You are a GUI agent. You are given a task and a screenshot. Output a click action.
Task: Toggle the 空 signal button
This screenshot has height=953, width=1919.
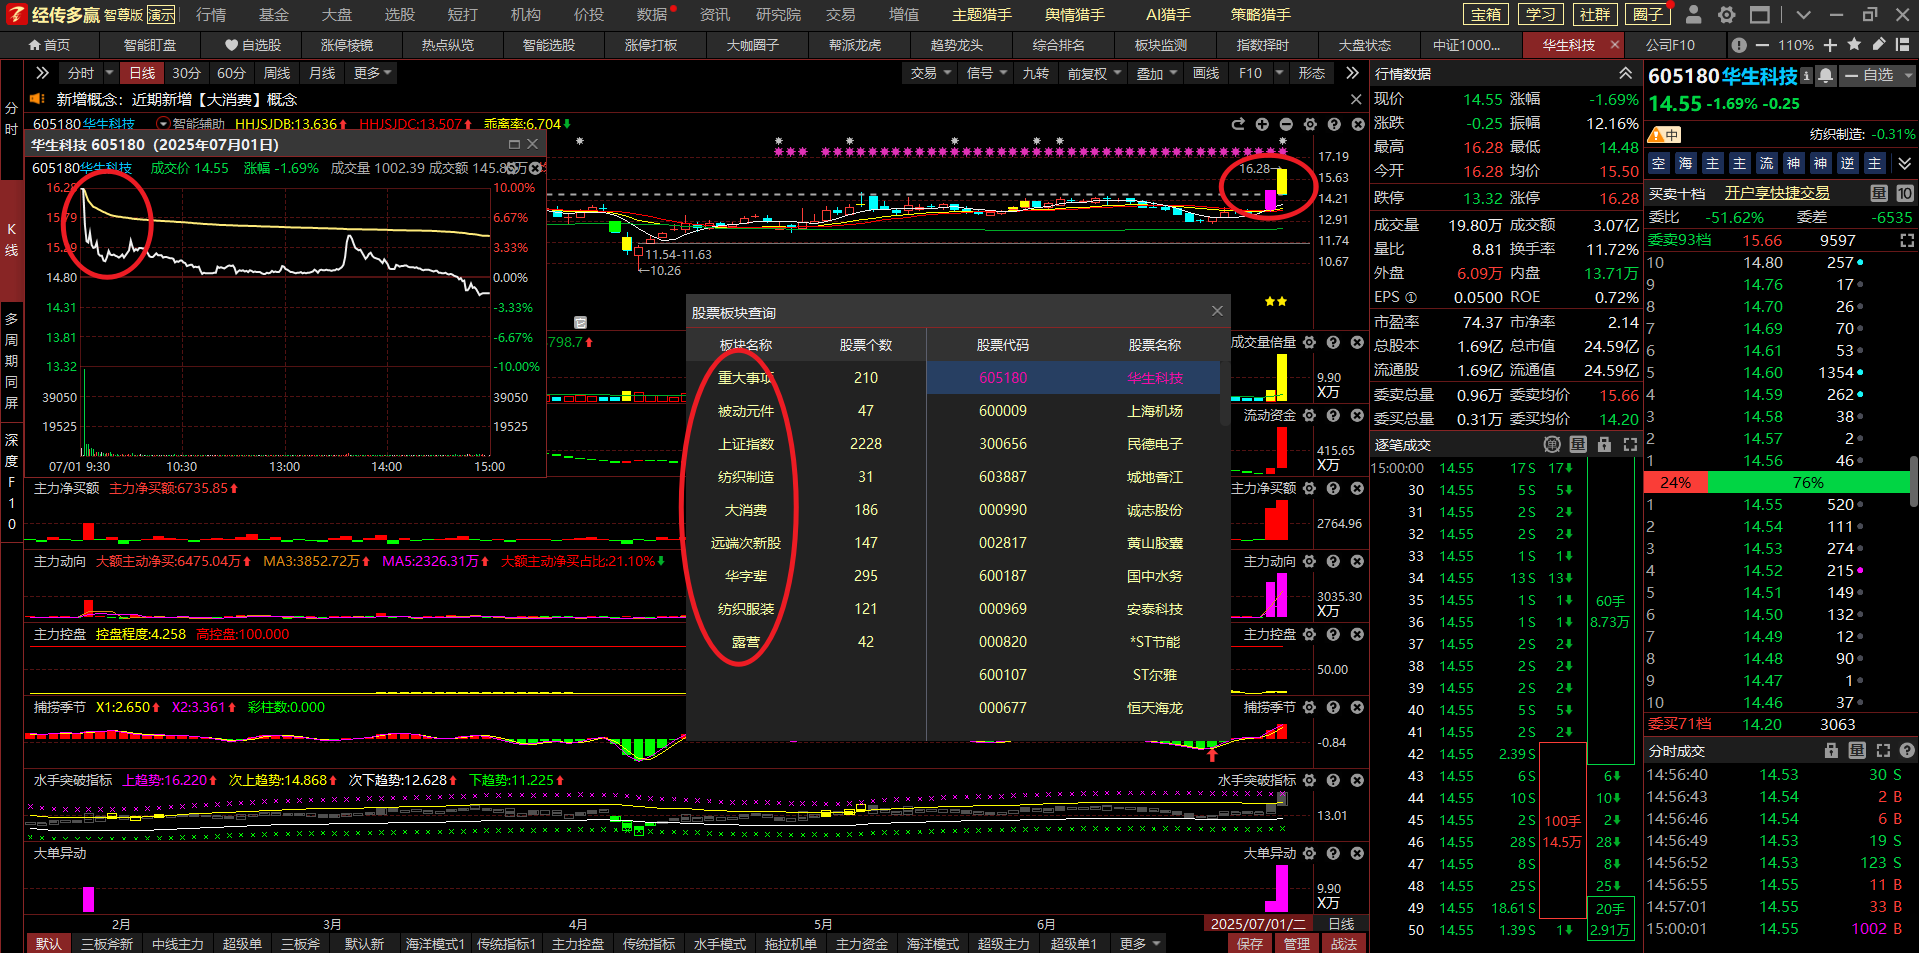click(x=1659, y=163)
